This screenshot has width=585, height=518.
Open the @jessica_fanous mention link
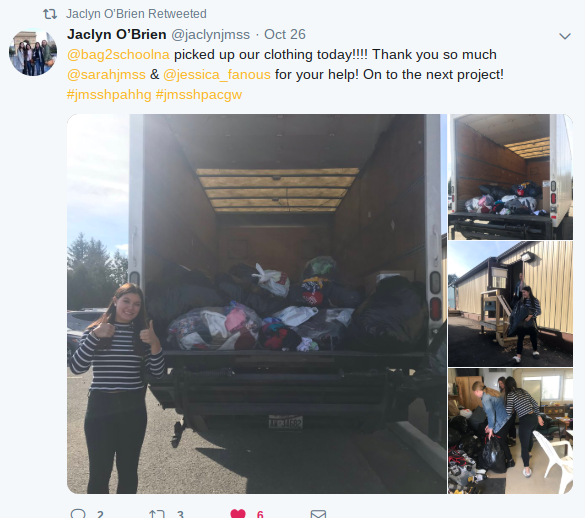coord(217,75)
